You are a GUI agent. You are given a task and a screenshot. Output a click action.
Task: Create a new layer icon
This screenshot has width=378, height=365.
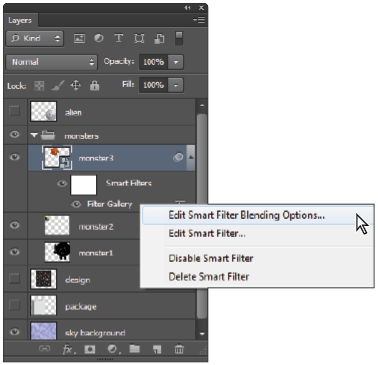pos(157,349)
